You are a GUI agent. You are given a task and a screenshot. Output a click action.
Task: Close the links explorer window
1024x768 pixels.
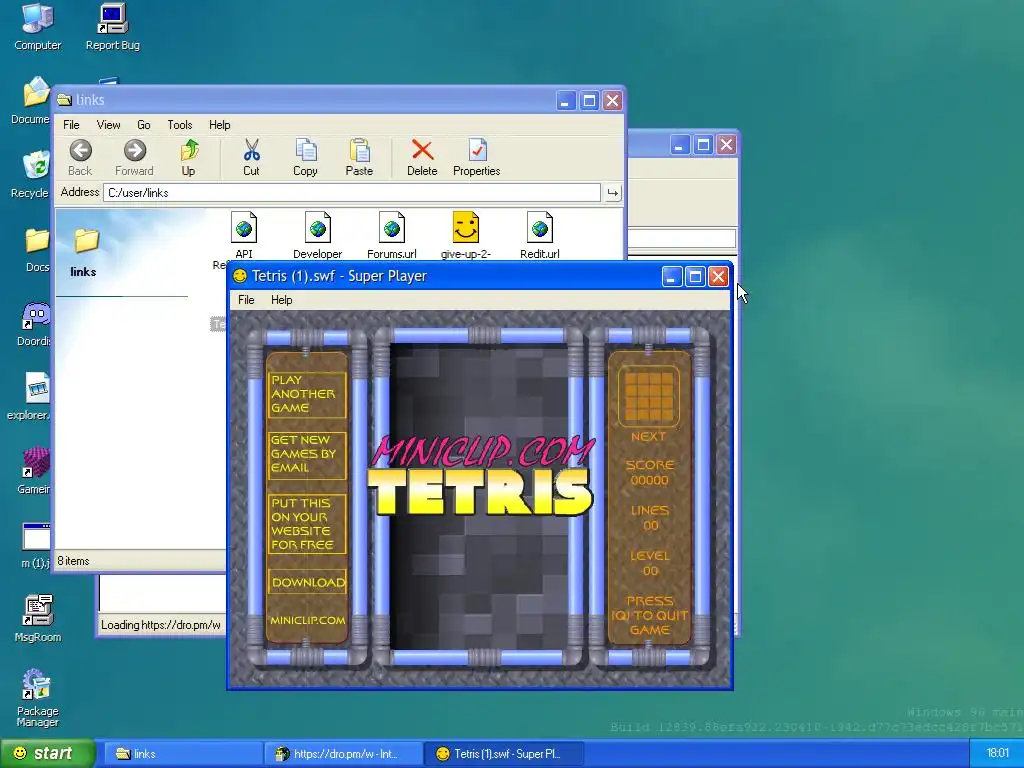click(612, 101)
